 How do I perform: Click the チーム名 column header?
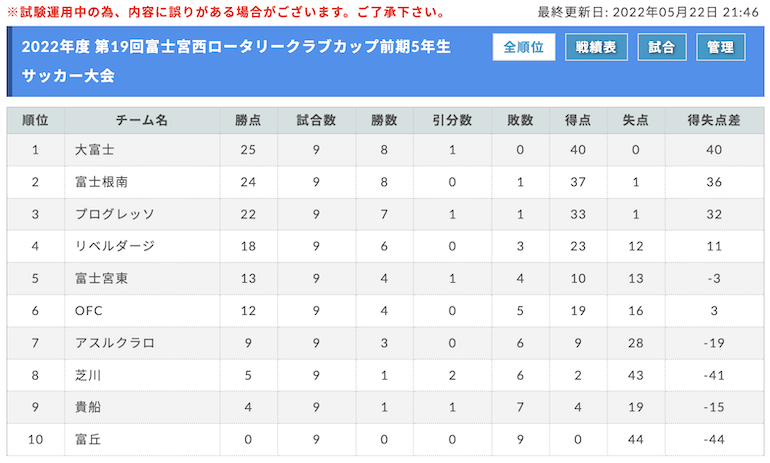142,120
